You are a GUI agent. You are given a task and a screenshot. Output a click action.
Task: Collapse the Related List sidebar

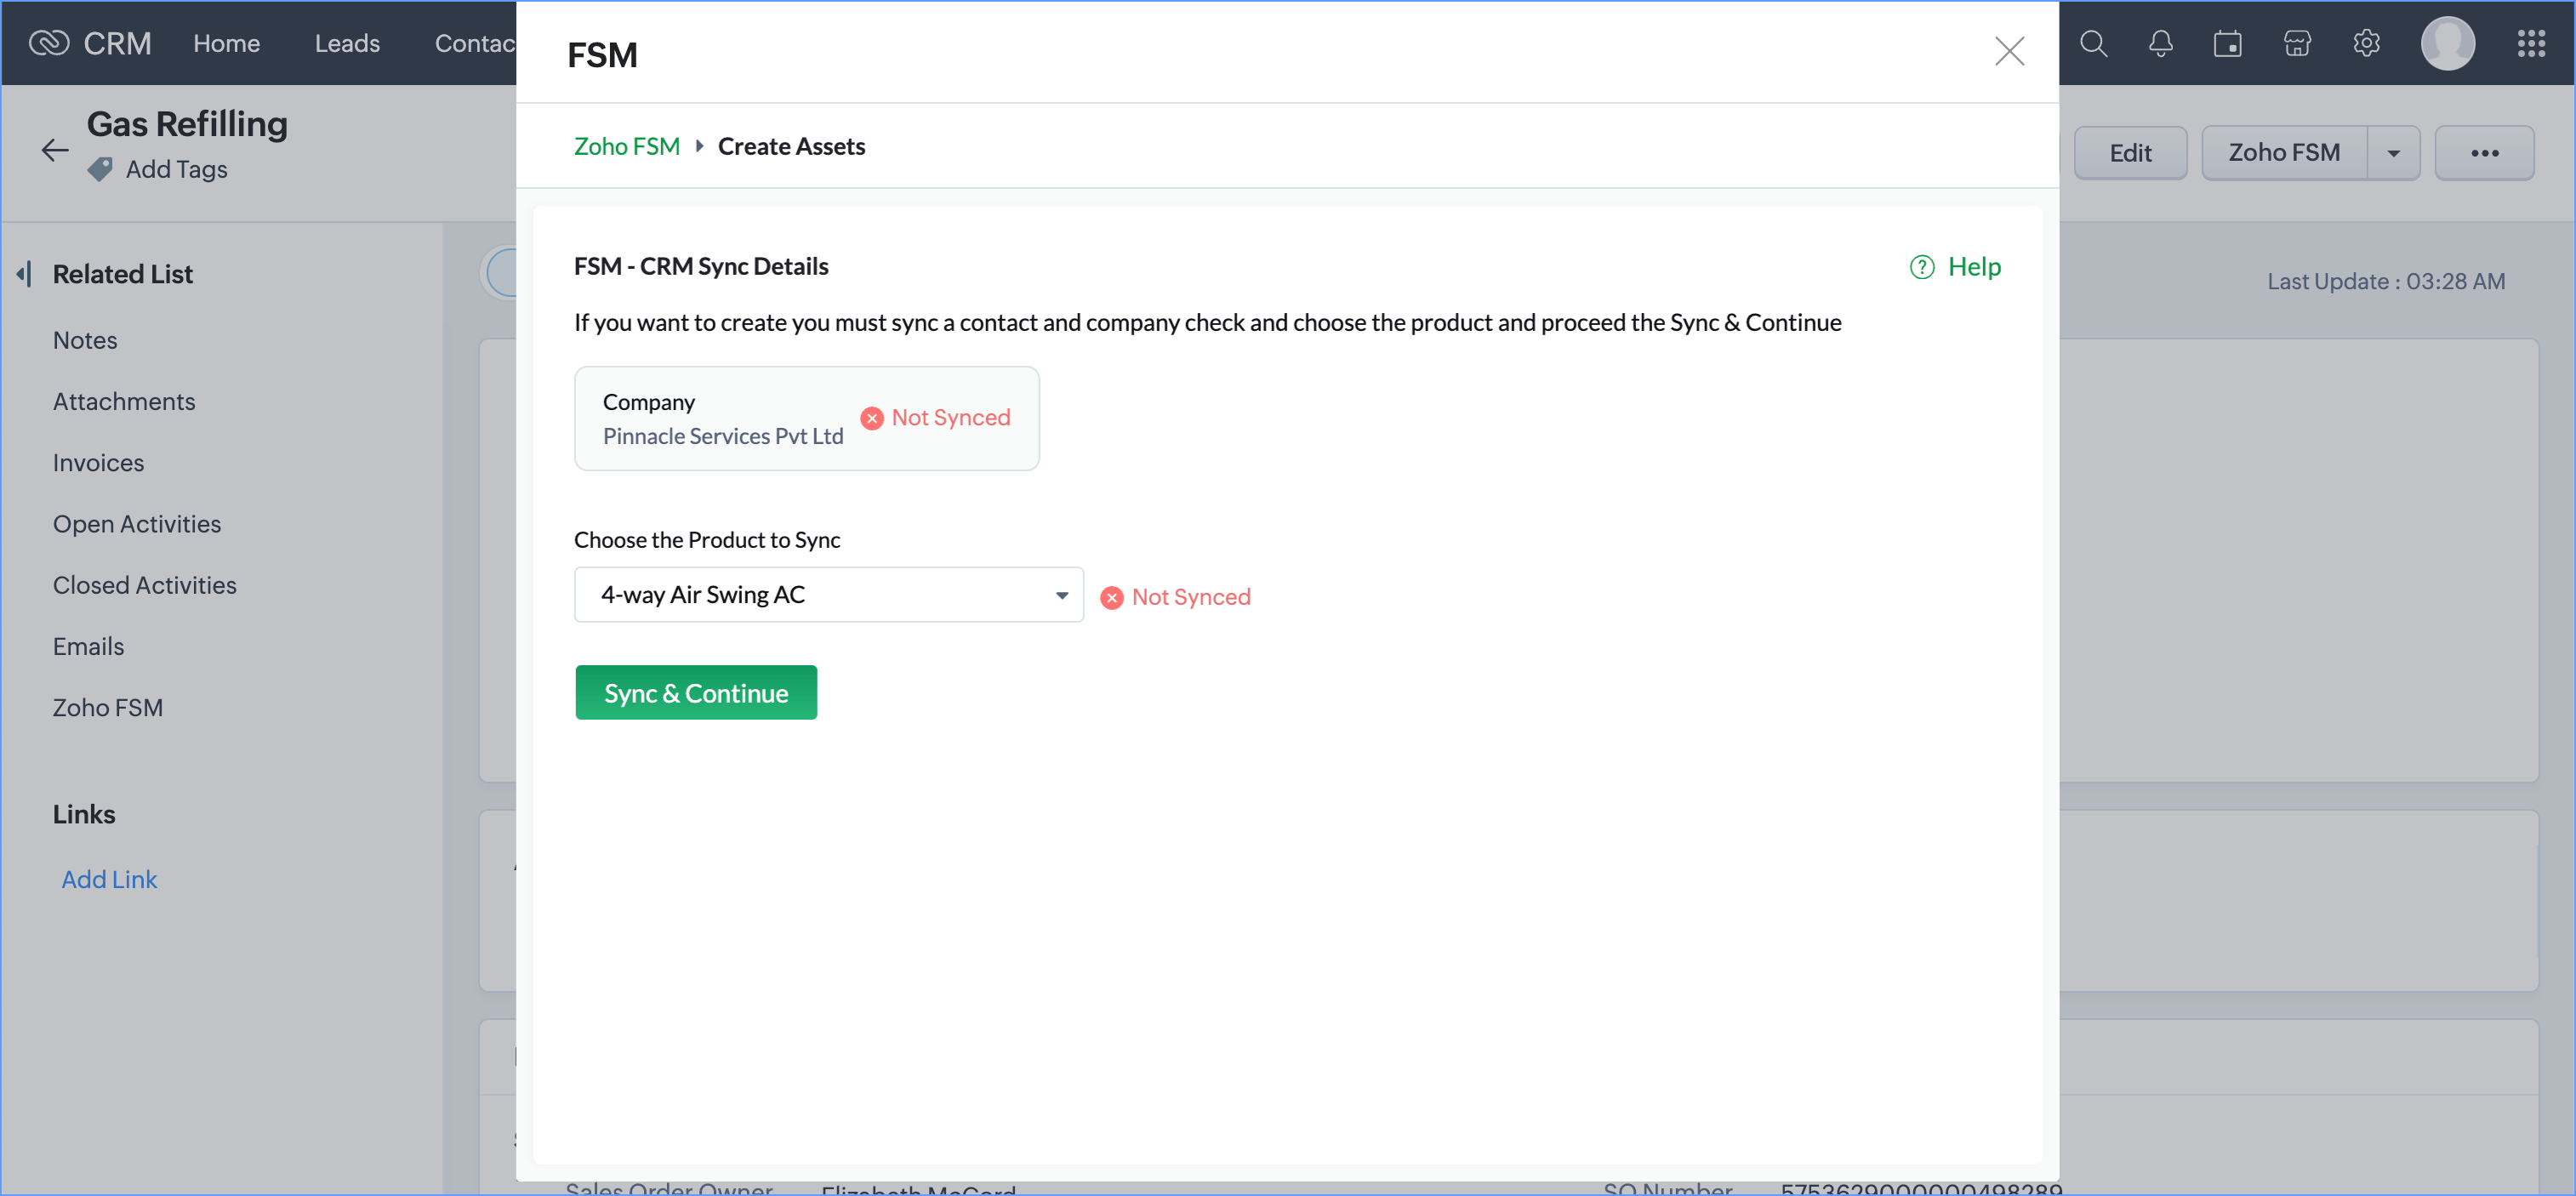[24, 274]
